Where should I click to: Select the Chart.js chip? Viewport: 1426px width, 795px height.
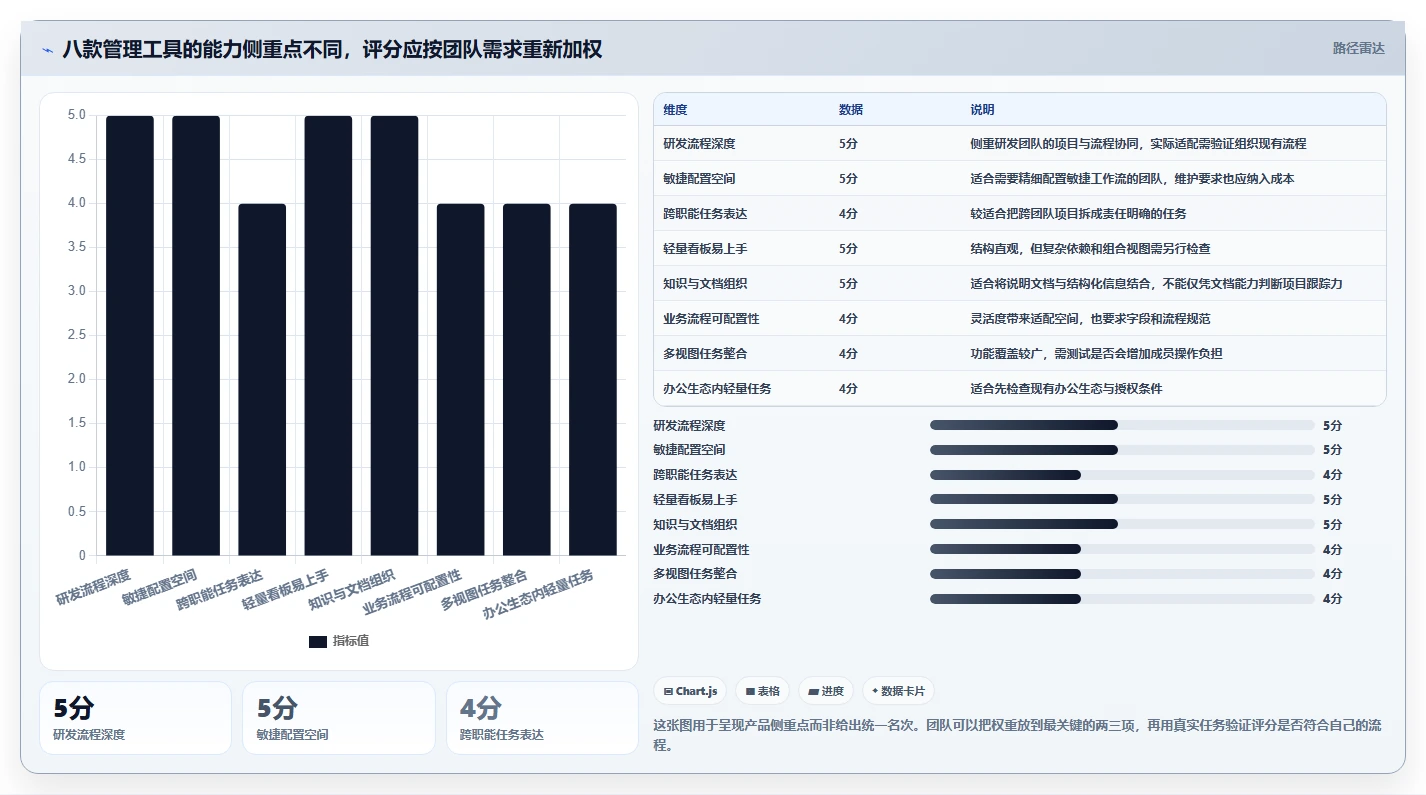tap(690, 691)
